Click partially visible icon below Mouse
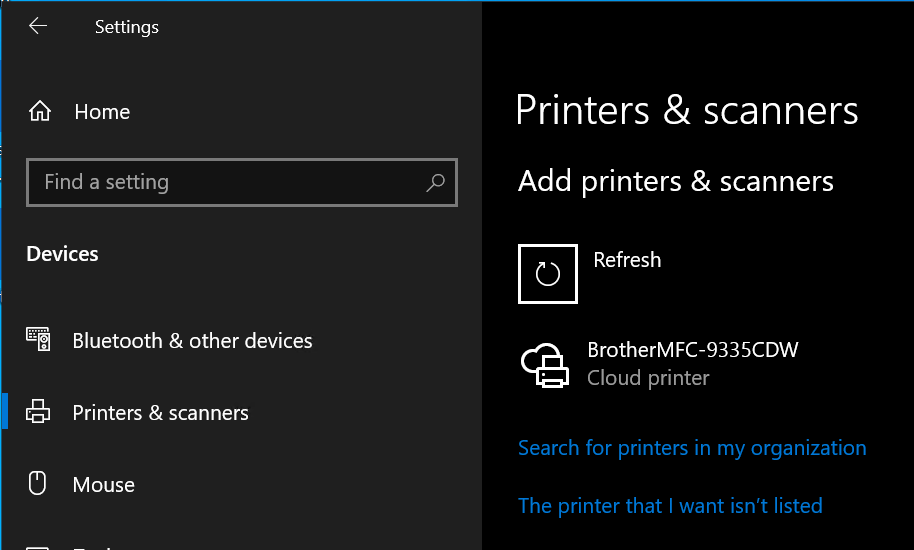Viewport: 914px width, 550px height. pyautogui.click(x=38, y=546)
